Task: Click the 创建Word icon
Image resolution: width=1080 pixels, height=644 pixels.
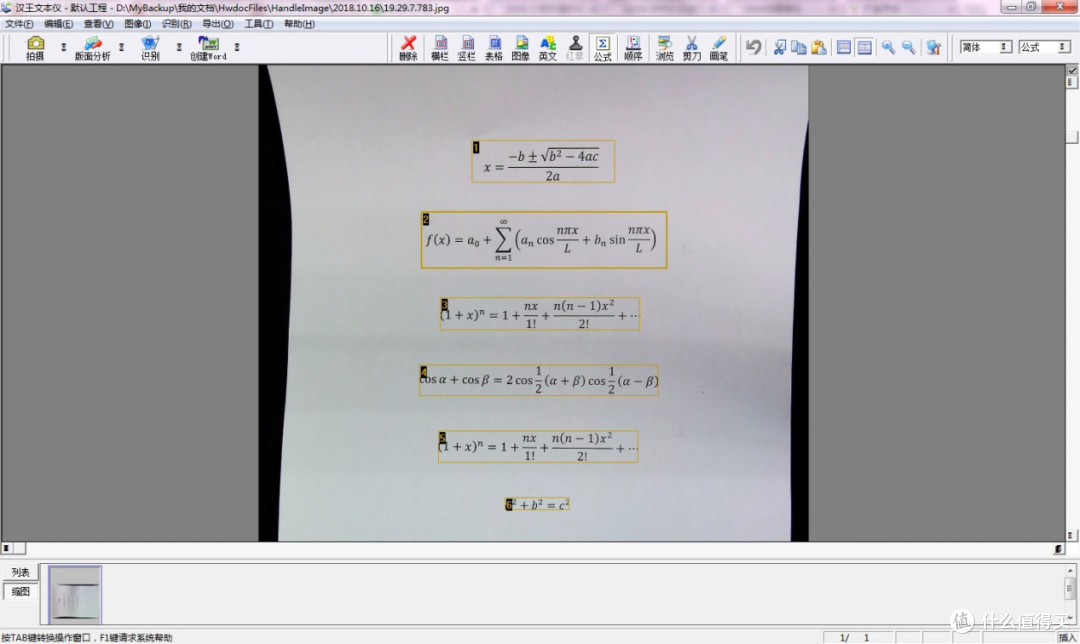Action: point(208,48)
